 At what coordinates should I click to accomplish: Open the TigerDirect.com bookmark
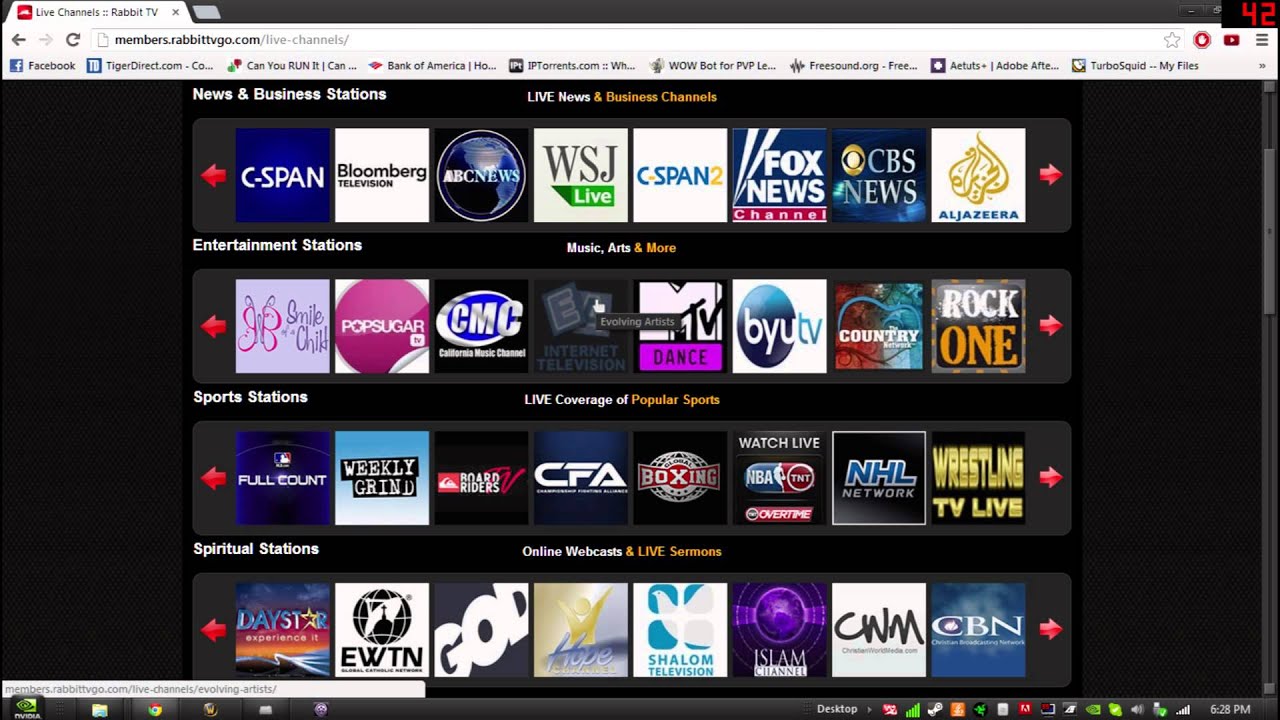[x=150, y=66]
